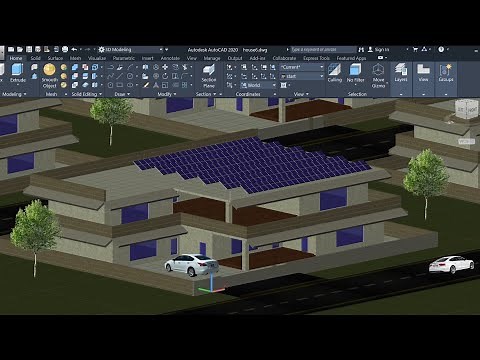Switch to the Solid ribbon tab

(x=35, y=58)
